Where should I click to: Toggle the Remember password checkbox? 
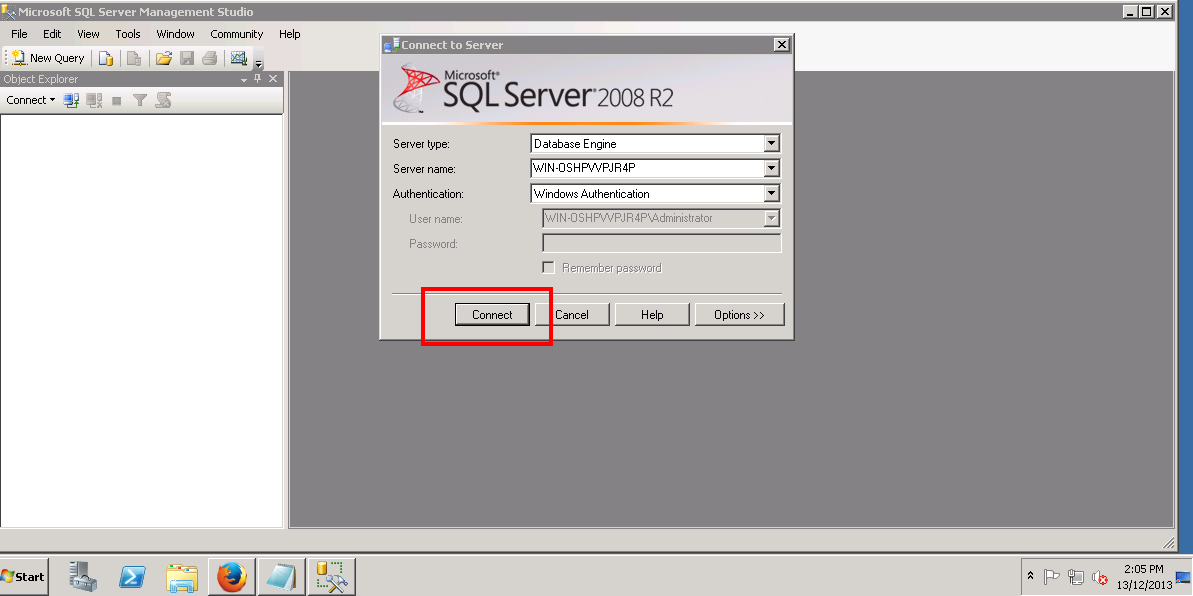tap(548, 268)
